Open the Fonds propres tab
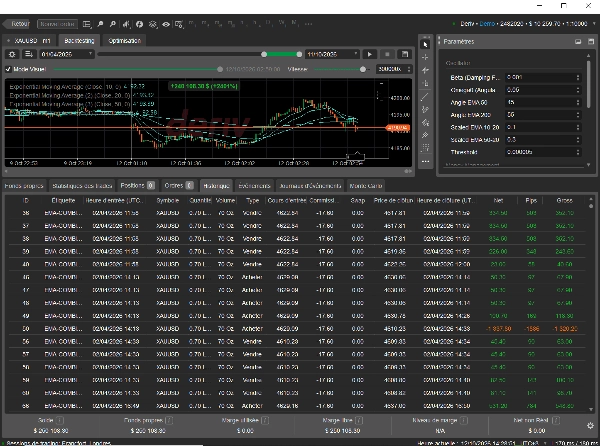600x446 pixels. tap(24, 186)
